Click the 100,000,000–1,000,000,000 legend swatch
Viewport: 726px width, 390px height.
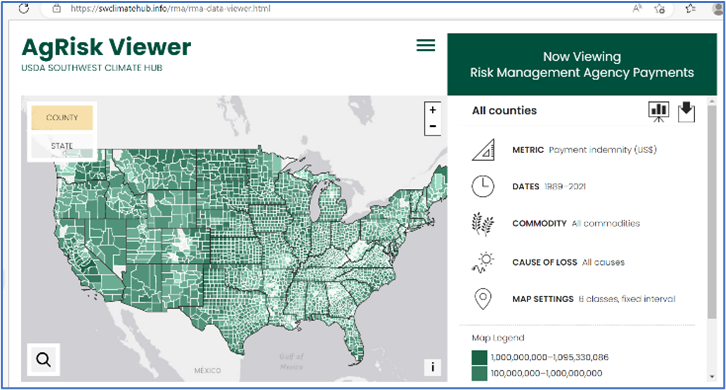pos(480,373)
